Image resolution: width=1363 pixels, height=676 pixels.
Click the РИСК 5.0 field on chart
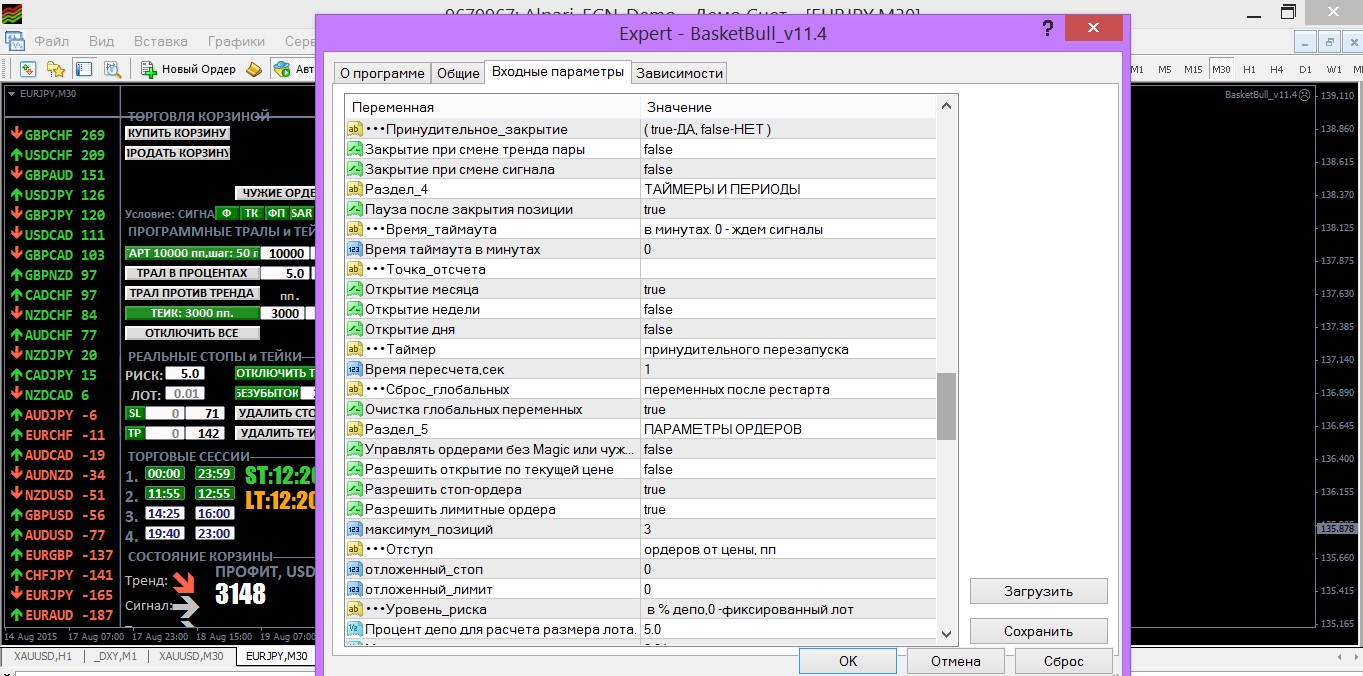coord(185,373)
